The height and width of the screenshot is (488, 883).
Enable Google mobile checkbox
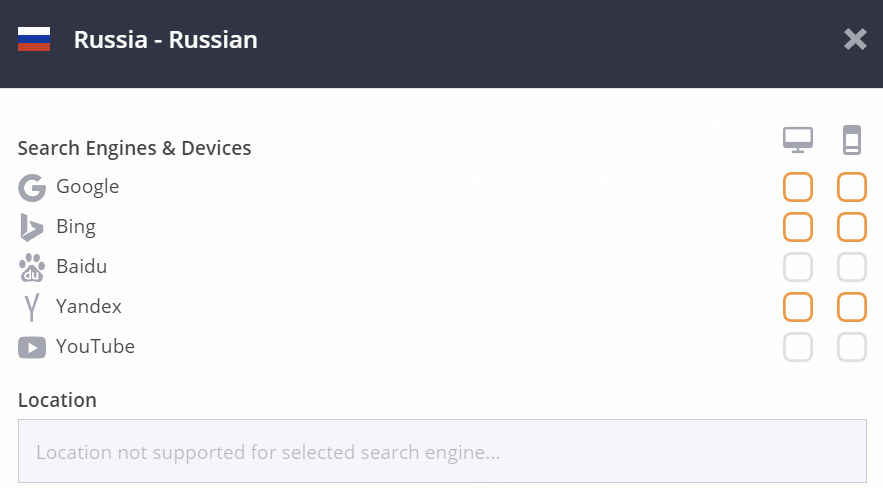pyautogui.click(x=851, y=187)
